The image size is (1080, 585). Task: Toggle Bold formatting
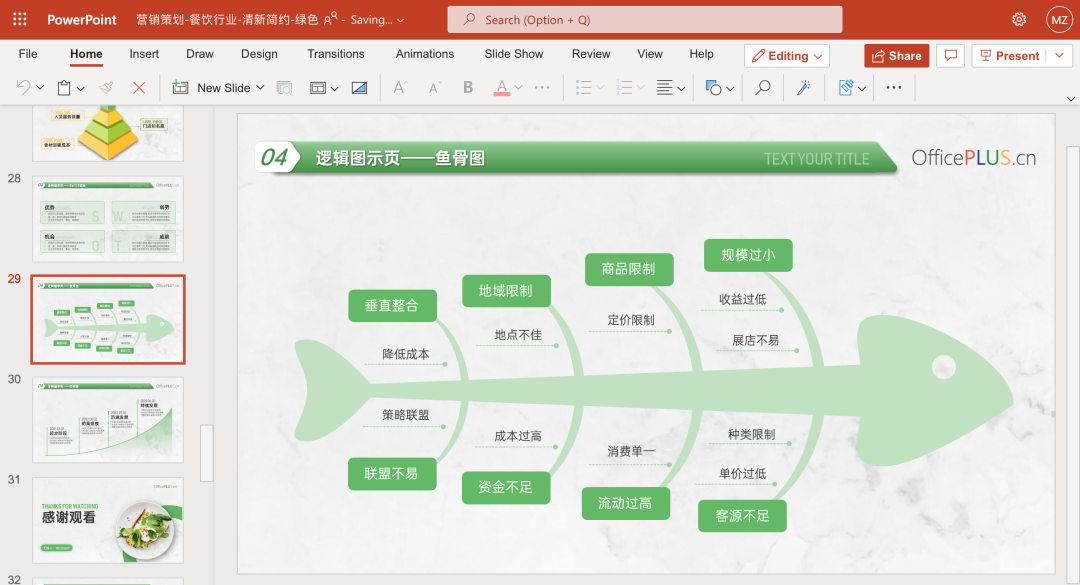pyautogui.click(x=468, y=88)
